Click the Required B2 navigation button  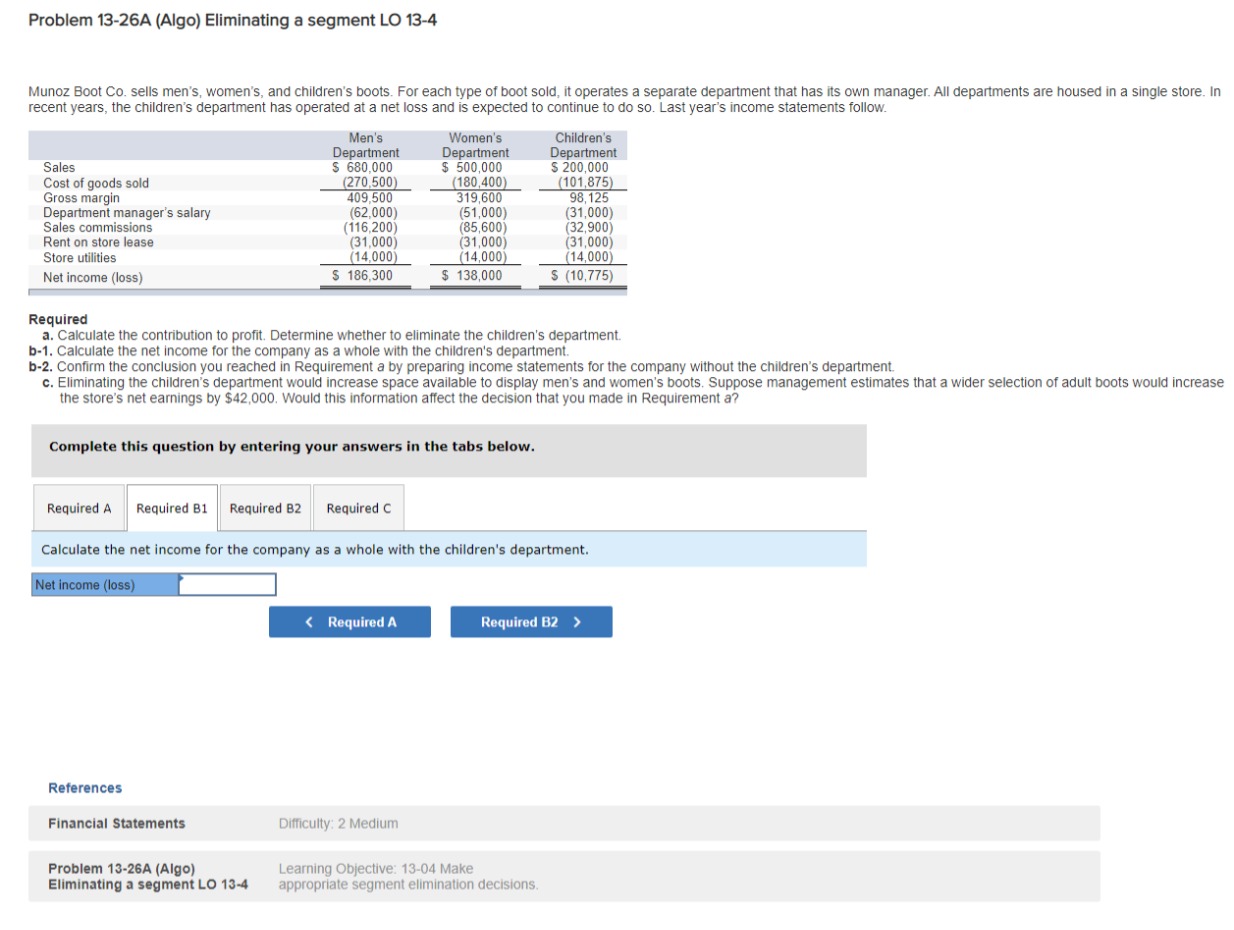point(530,621)
